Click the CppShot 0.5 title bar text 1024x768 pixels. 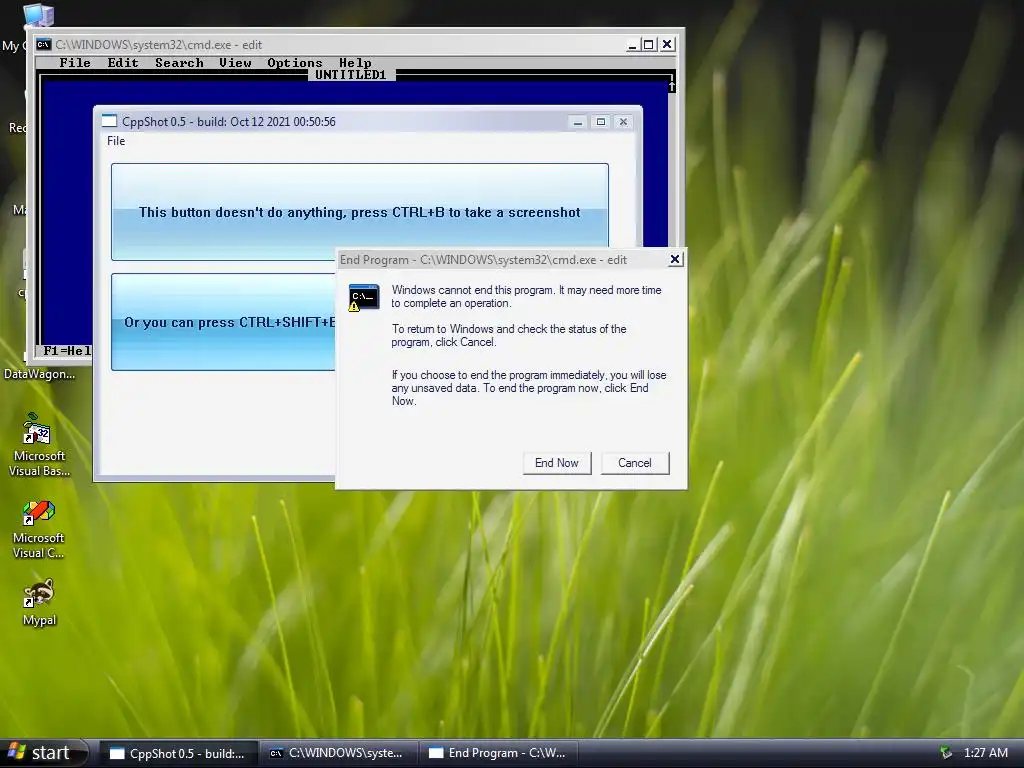[229, 122]
